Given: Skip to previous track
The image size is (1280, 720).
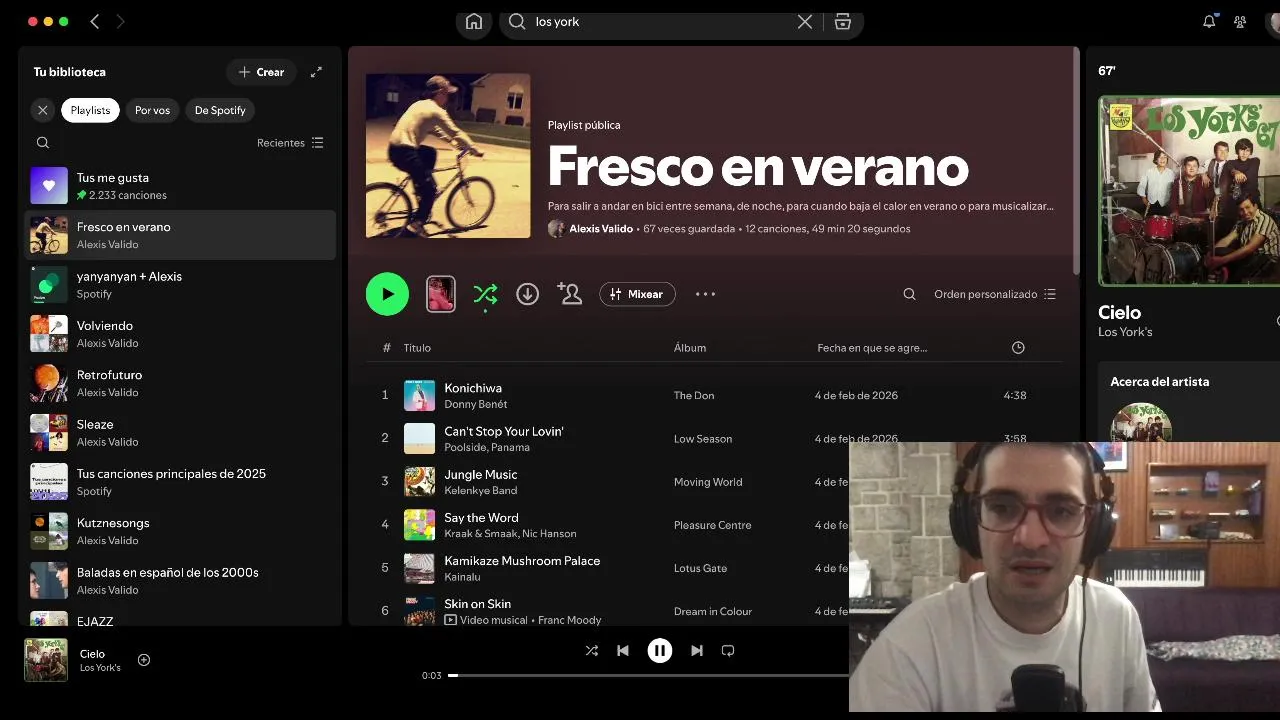Looking at the screenshot, I should 623,651.
